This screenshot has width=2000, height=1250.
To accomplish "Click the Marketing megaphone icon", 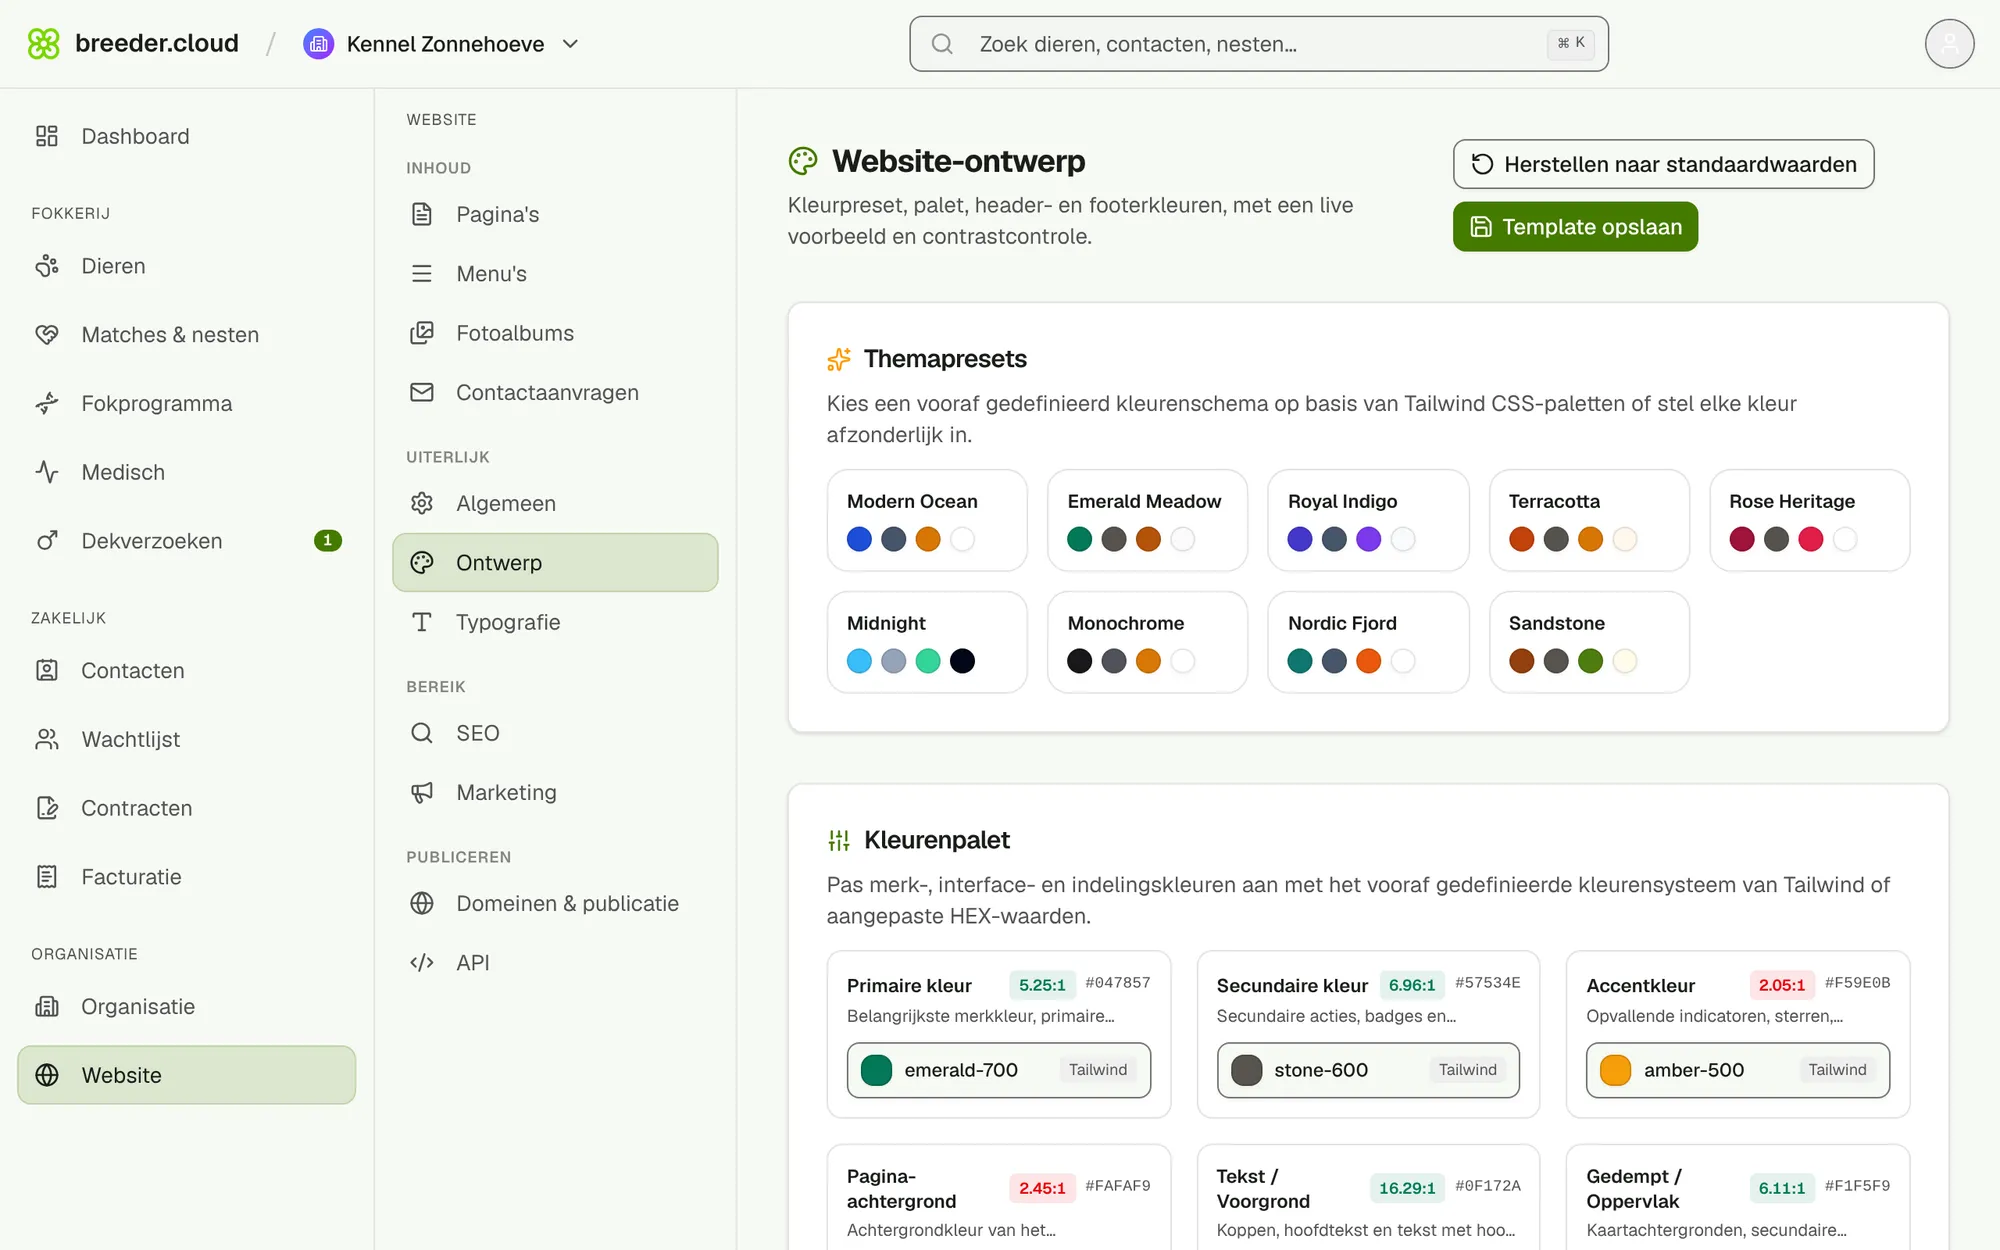I will tap(422, 792).
